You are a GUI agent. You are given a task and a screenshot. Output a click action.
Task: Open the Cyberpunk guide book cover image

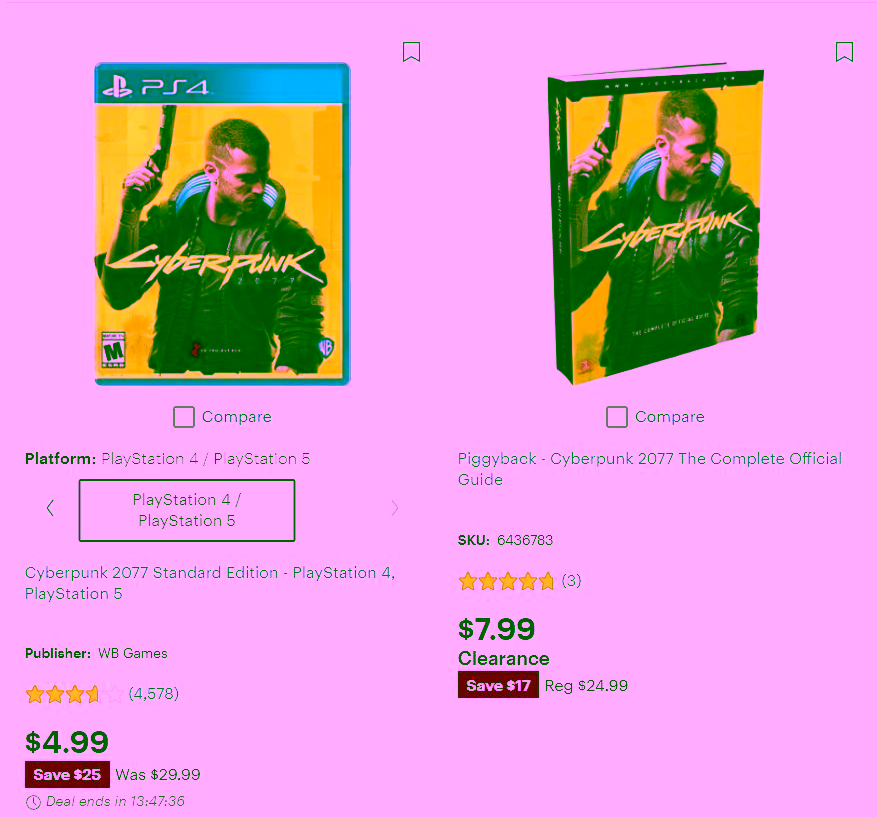tap(656, 224)
